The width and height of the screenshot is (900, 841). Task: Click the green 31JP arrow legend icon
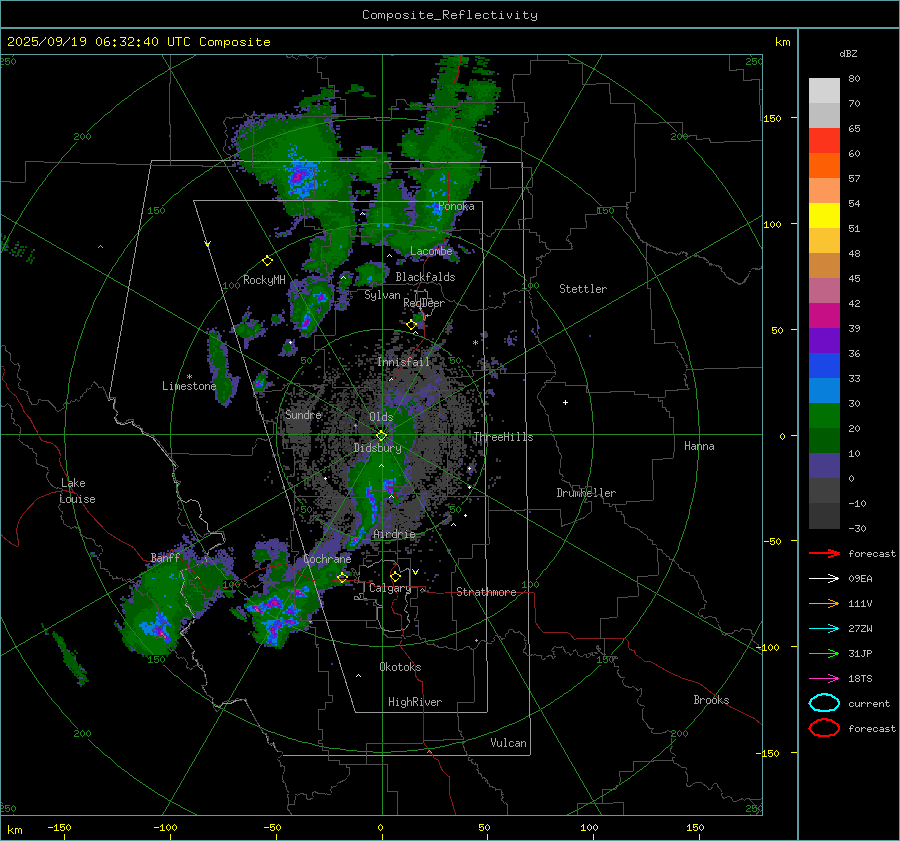[823, 653]
